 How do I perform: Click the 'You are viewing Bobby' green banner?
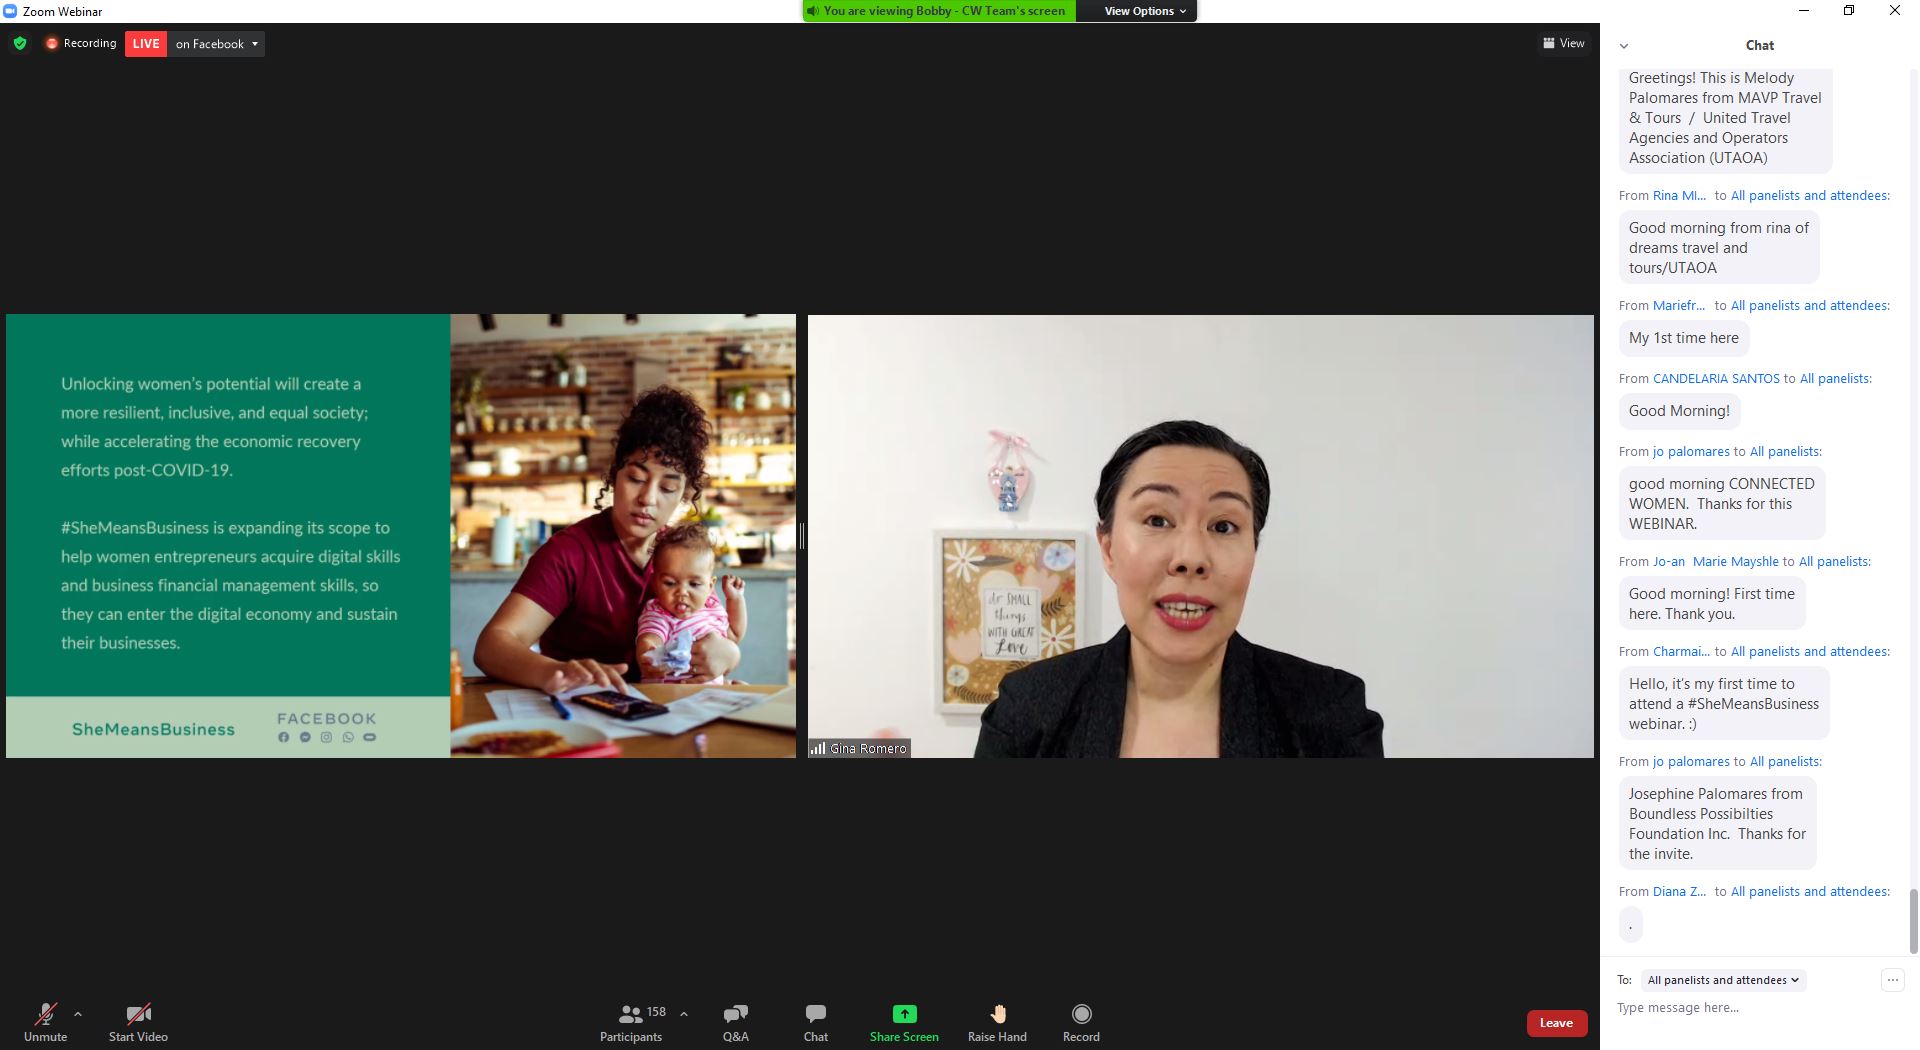939,11
